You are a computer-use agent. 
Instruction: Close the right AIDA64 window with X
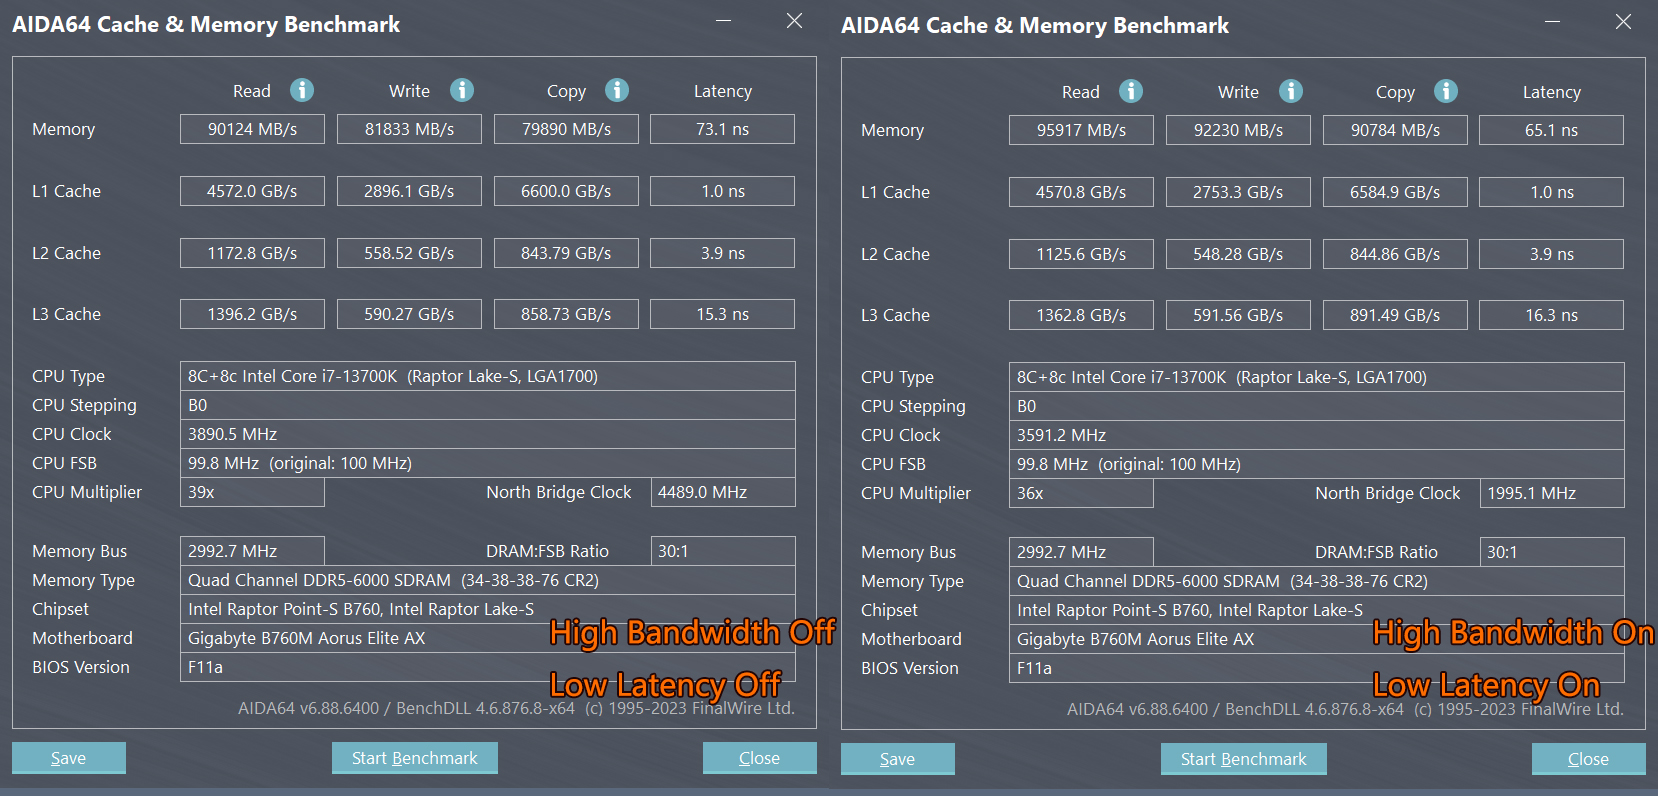pos(1624,22)
